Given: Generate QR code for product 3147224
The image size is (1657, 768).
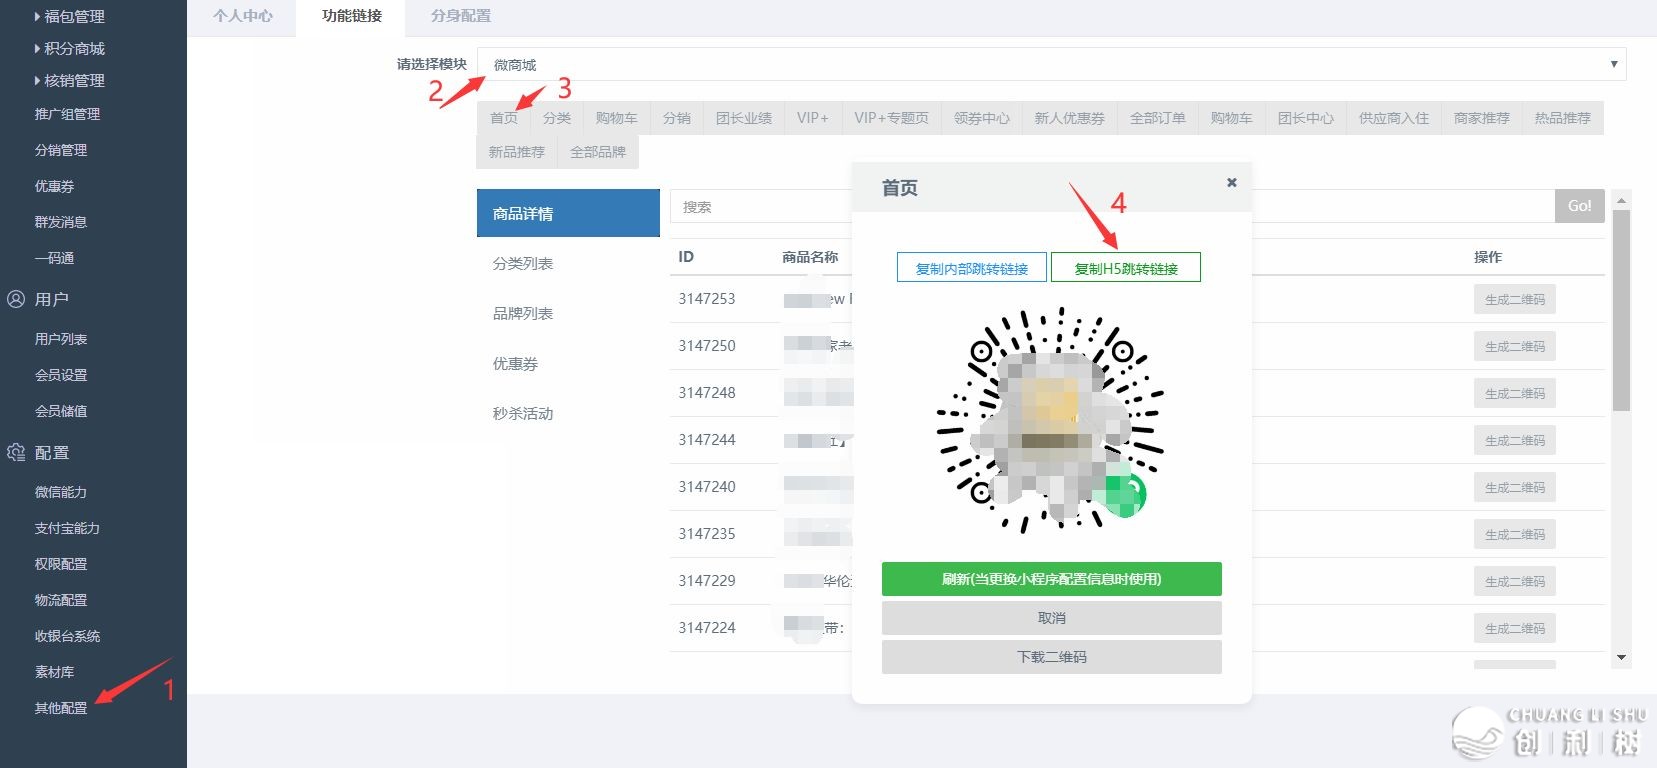Looking at the screenshot, I should click(1515, 628).
